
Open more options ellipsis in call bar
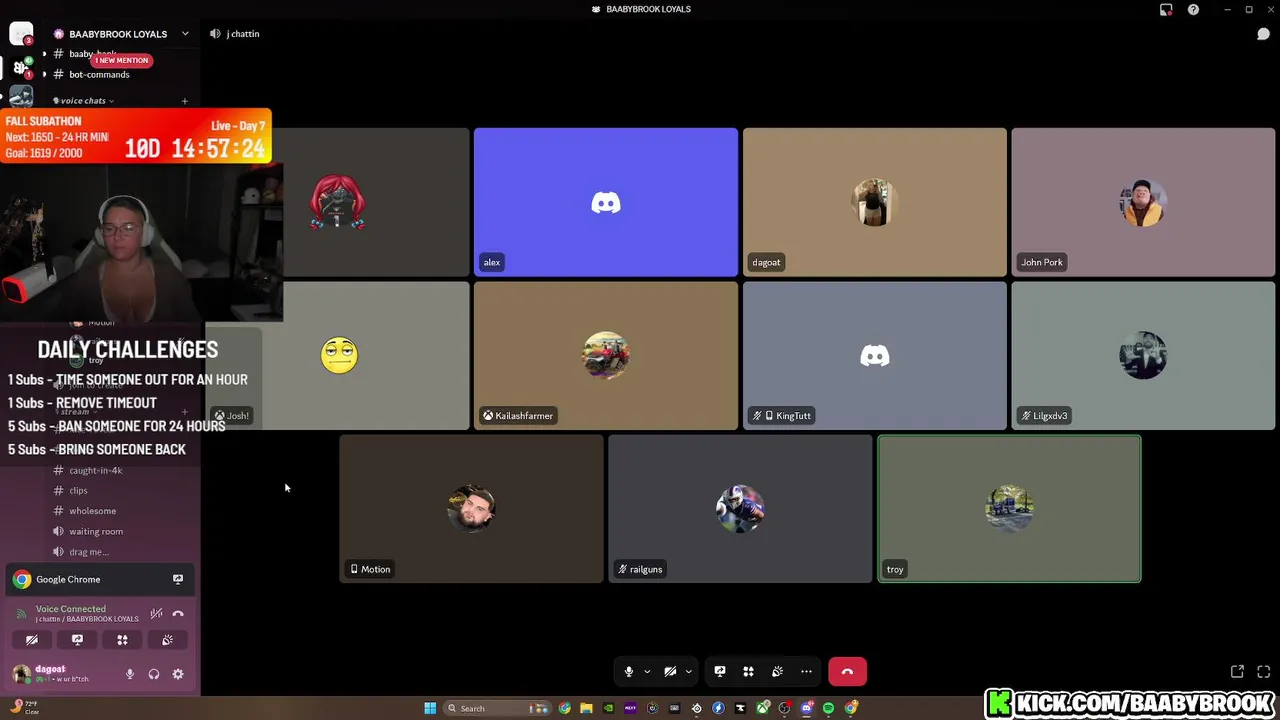tap(806, 672)
